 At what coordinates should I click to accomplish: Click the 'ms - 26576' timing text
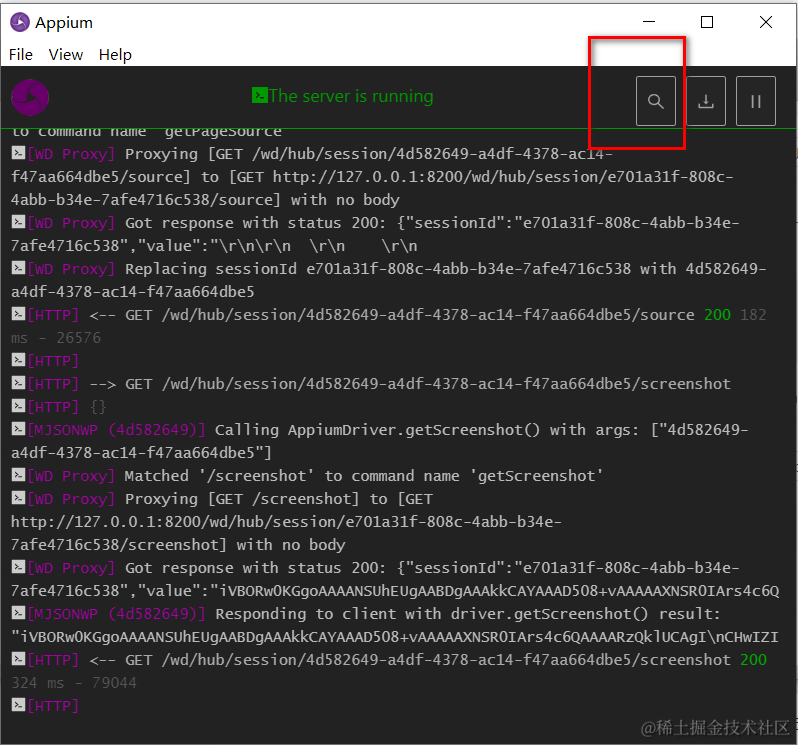coord(56,337)
